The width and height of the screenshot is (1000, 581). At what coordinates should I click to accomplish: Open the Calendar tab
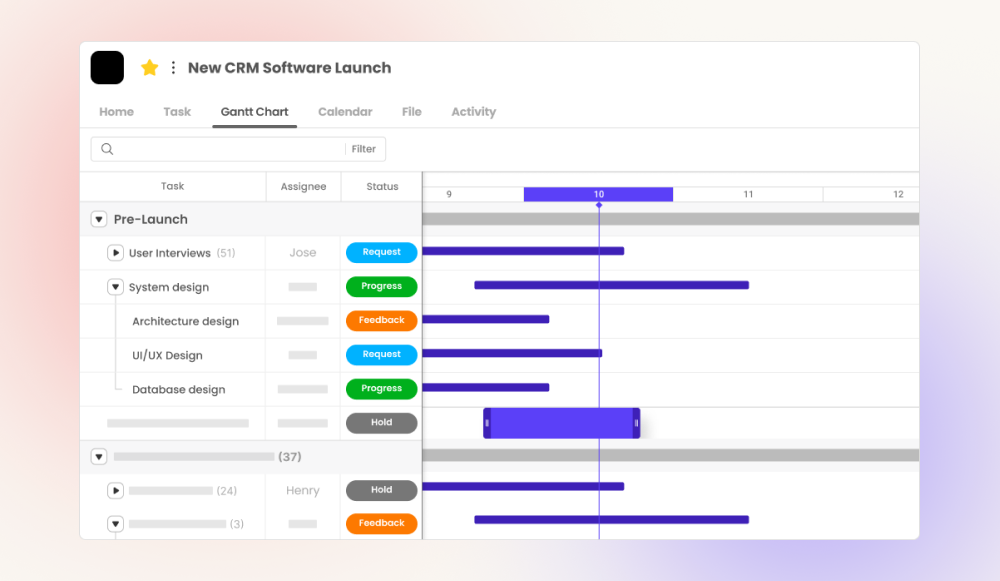pyautogui.click(x=345, y=112)
